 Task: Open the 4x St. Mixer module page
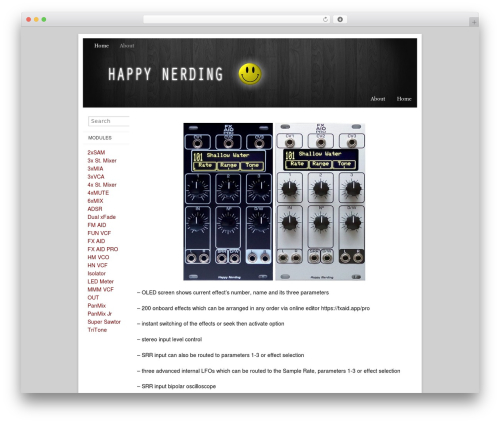coord(102,185)
